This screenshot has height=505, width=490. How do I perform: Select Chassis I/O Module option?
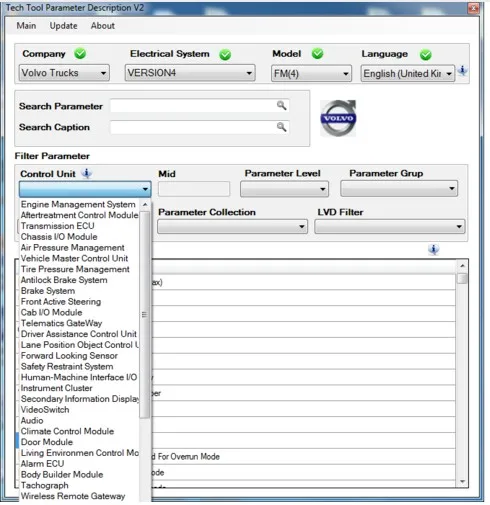(x=79, y=237)
